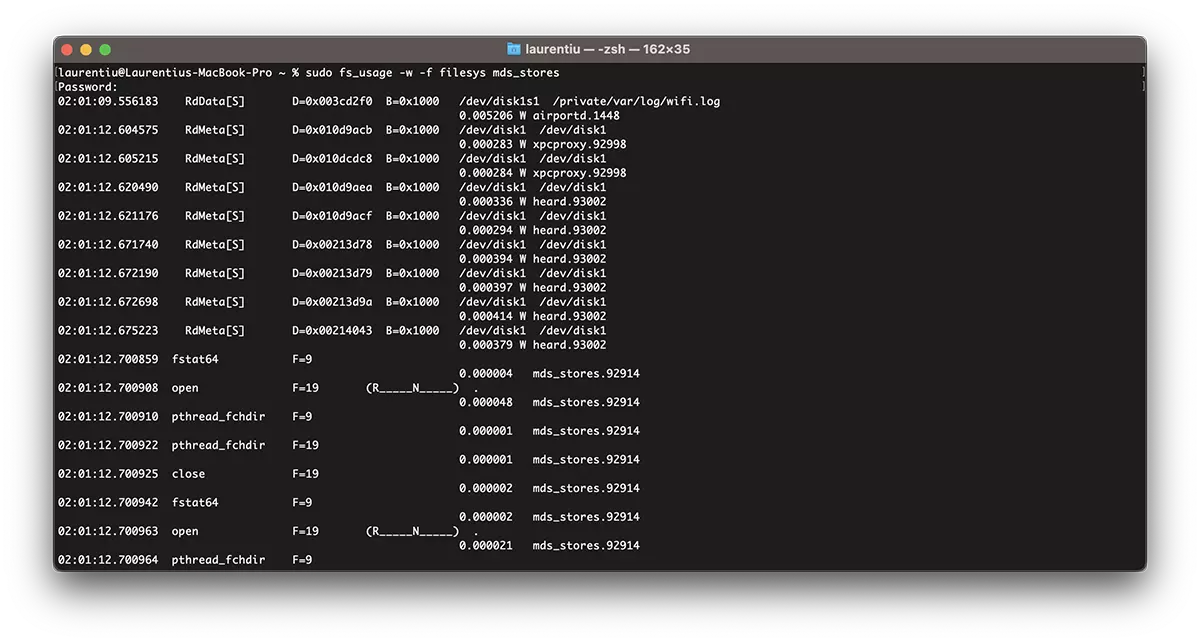Click the window title 'laurentiu — -zsh — 162×35'
This screenshot has height=642, width=1200.
(608, 49)
